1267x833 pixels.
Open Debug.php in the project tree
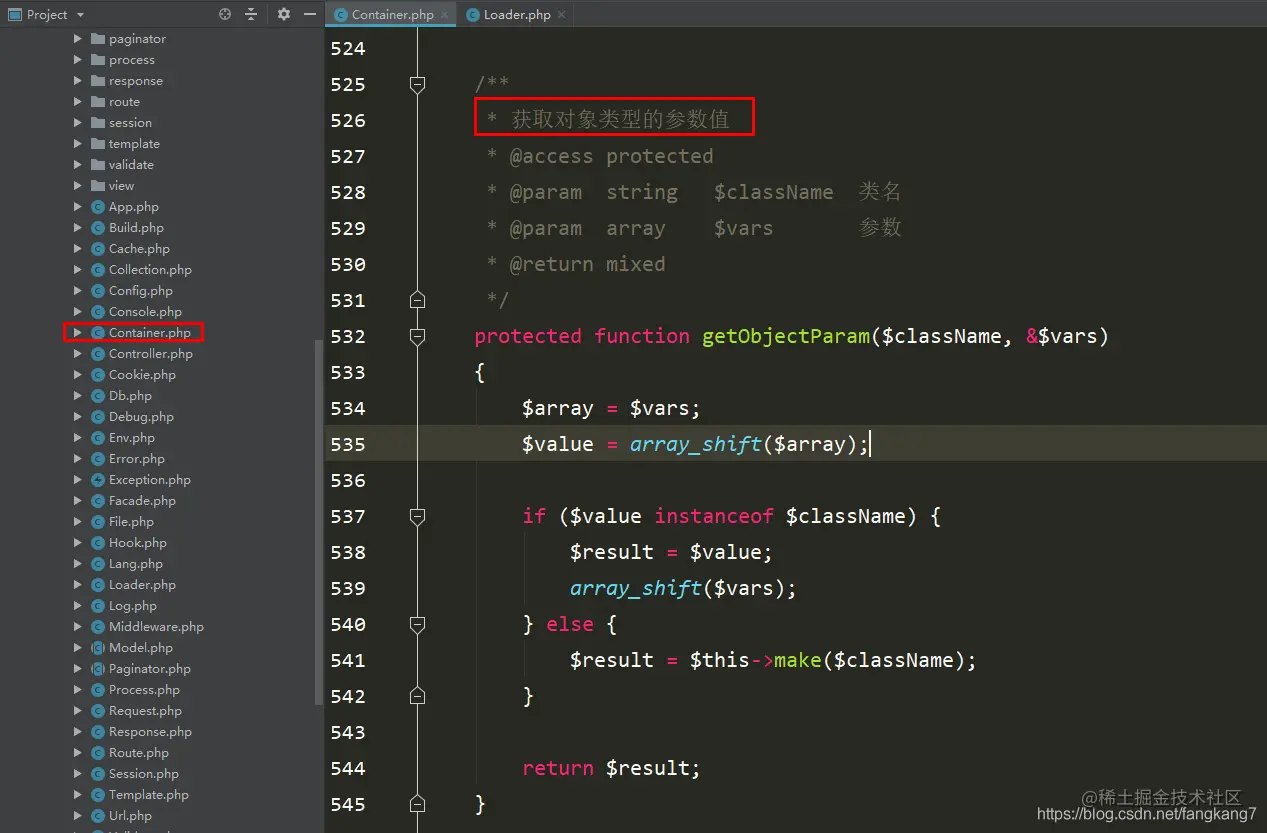point(141,417)
